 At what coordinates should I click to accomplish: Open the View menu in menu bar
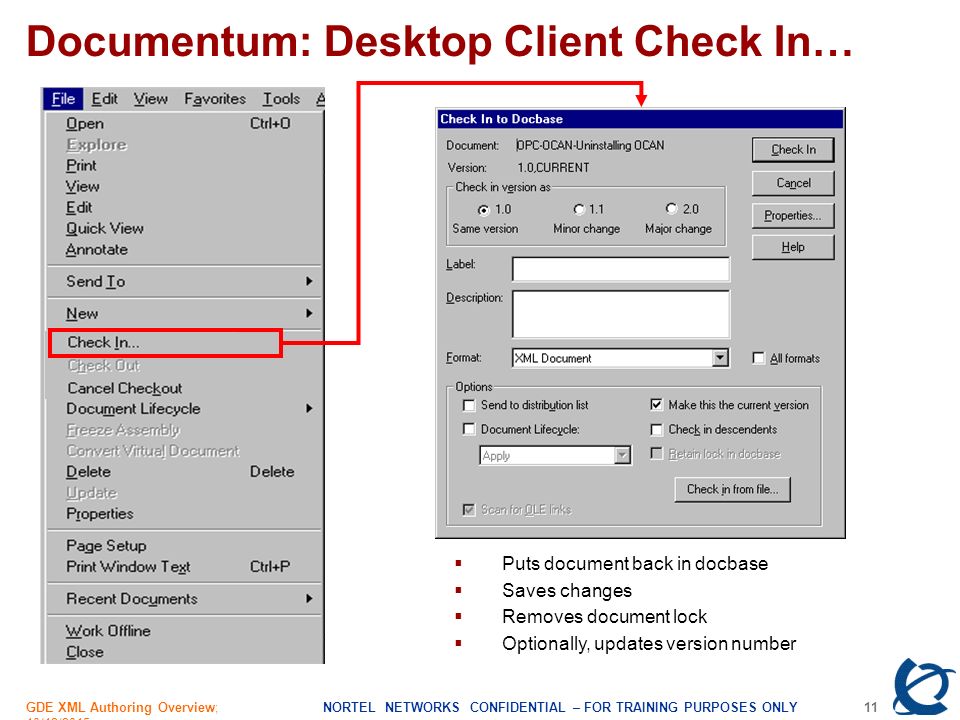pyautogui.click(x=151, y=99)
